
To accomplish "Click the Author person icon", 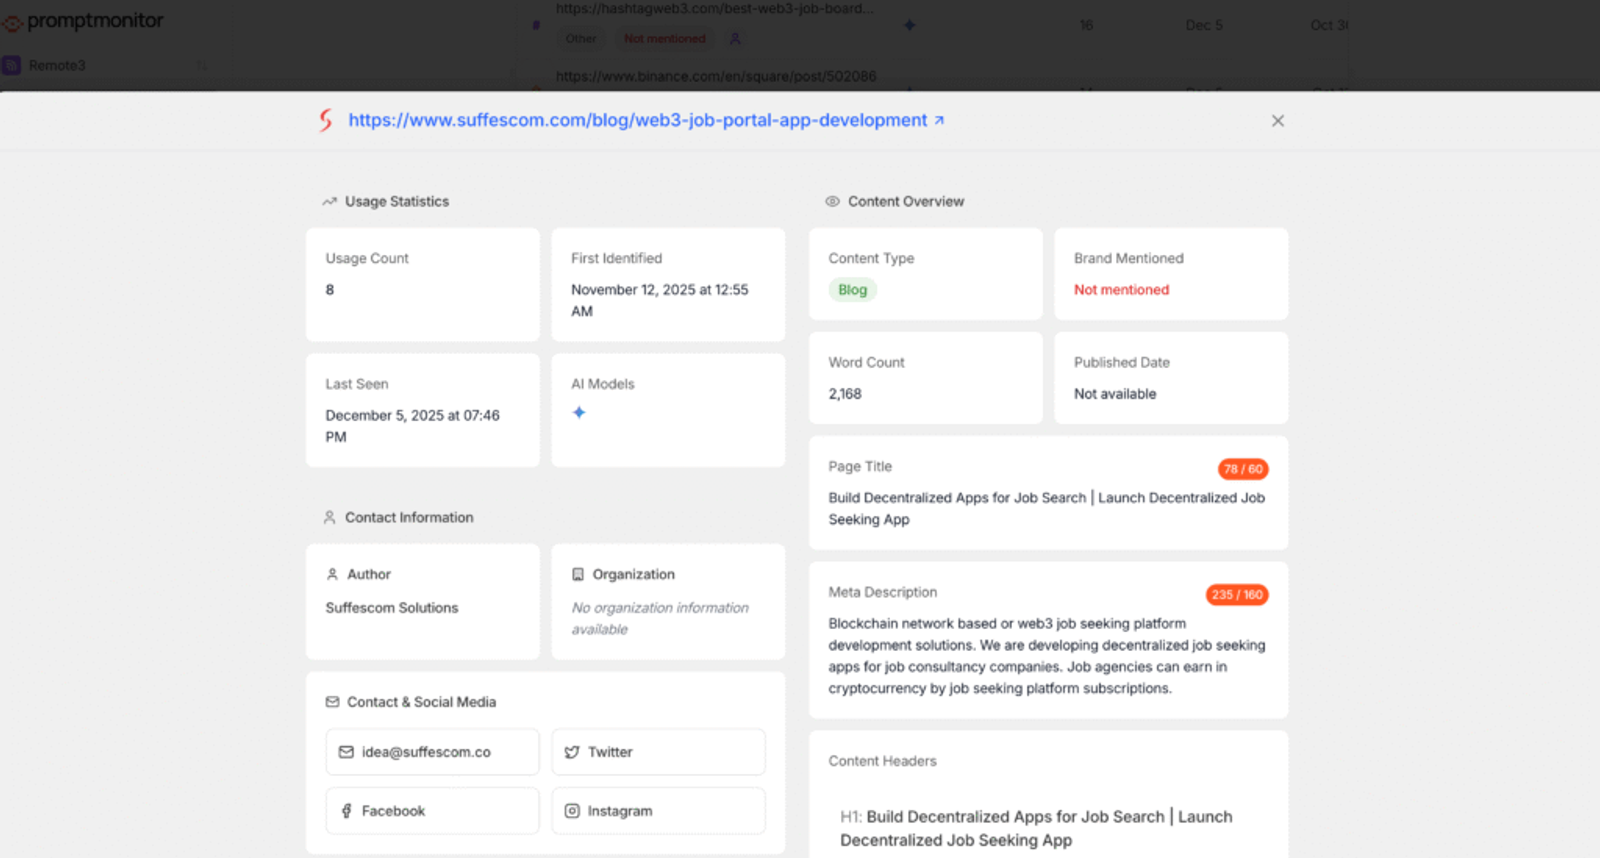I will pos(332,575).
